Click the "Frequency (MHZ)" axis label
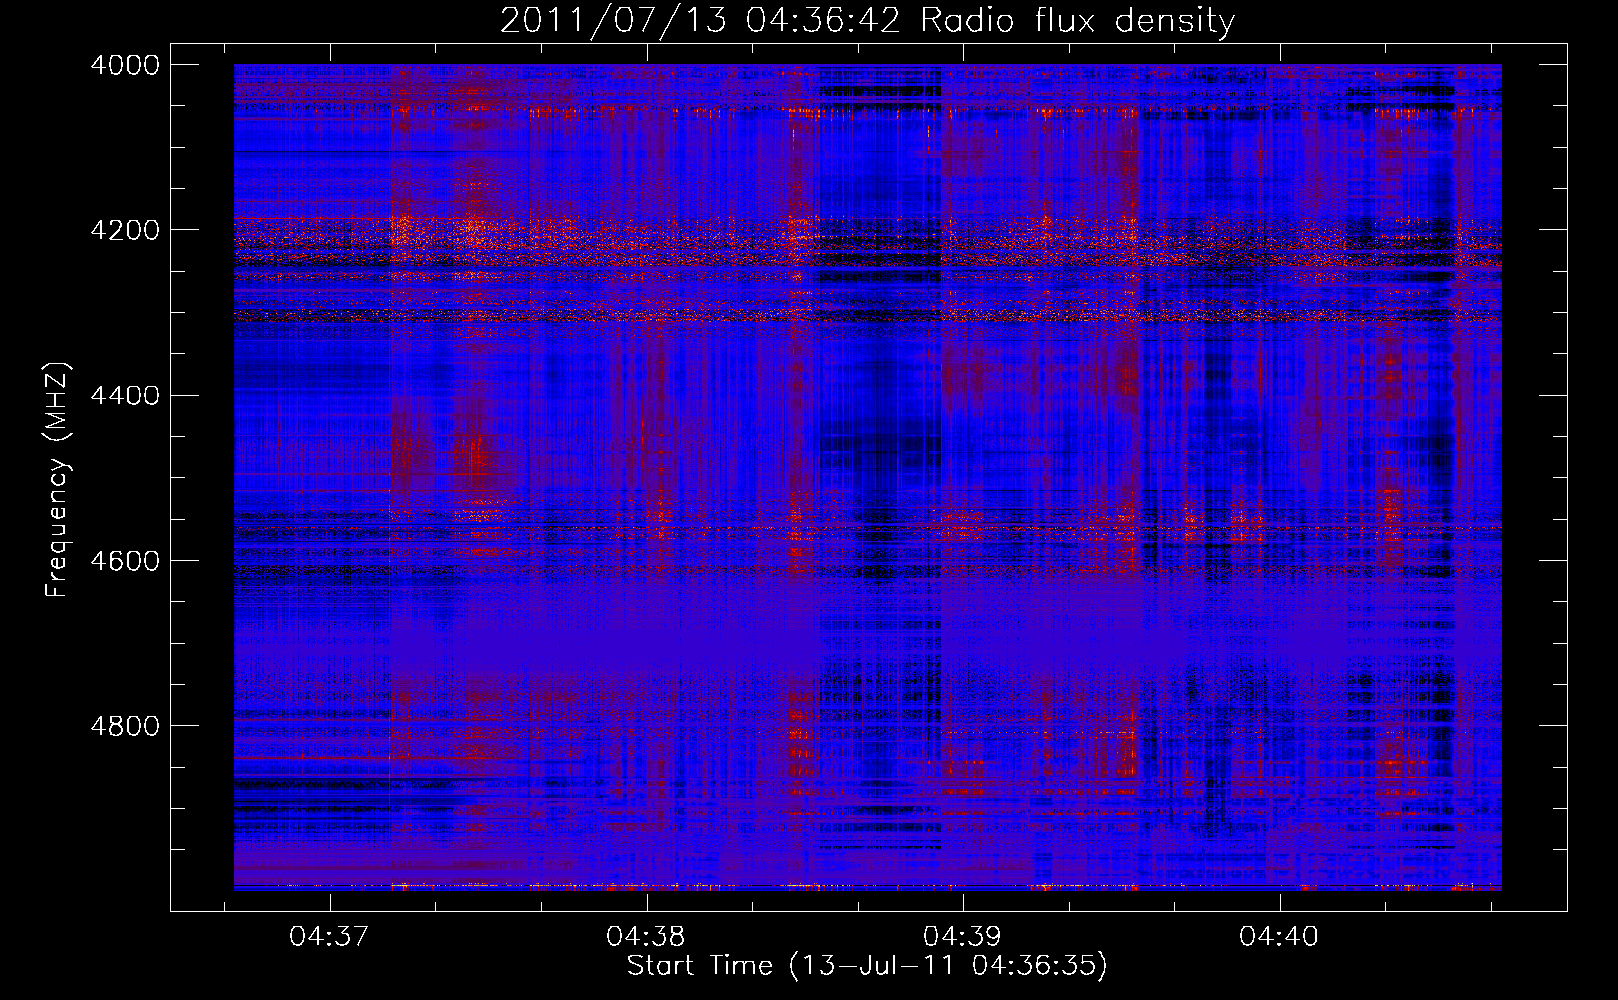The width and height of the screenshot is (1618, 1000). tap(58, 480)
